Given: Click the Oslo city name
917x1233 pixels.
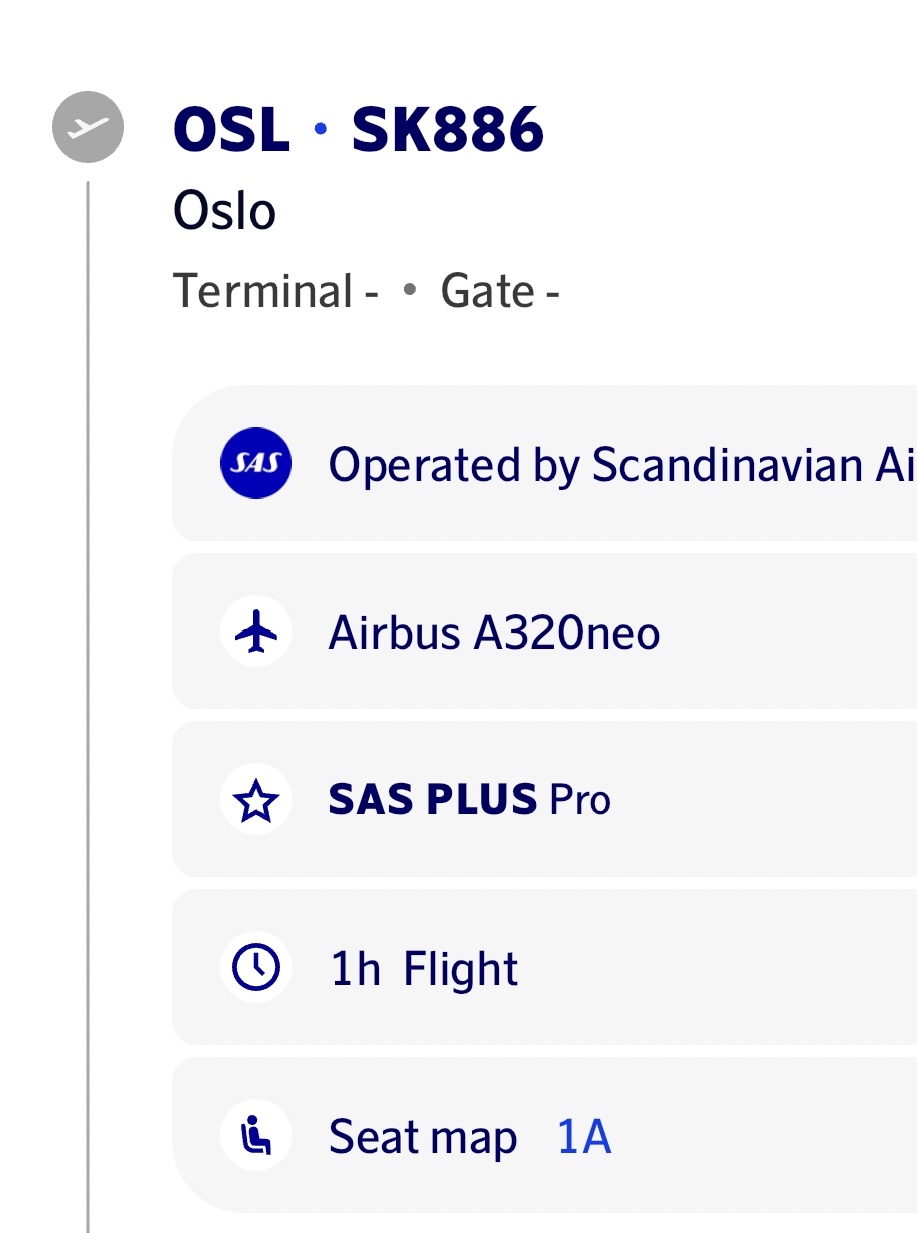Looking at the screenshot, I should point(224,211).
